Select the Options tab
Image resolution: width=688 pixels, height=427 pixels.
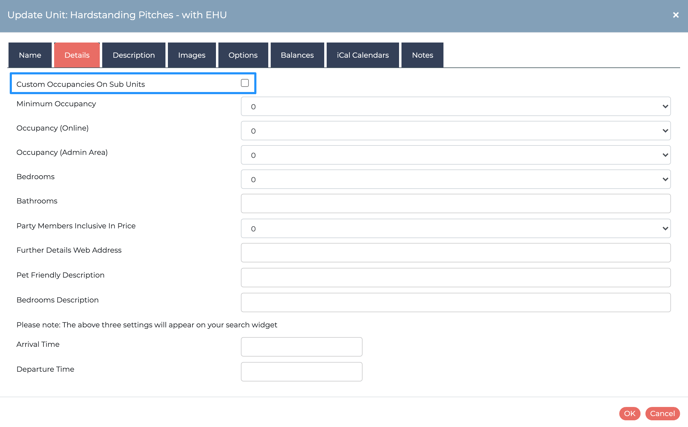(243, 55)
